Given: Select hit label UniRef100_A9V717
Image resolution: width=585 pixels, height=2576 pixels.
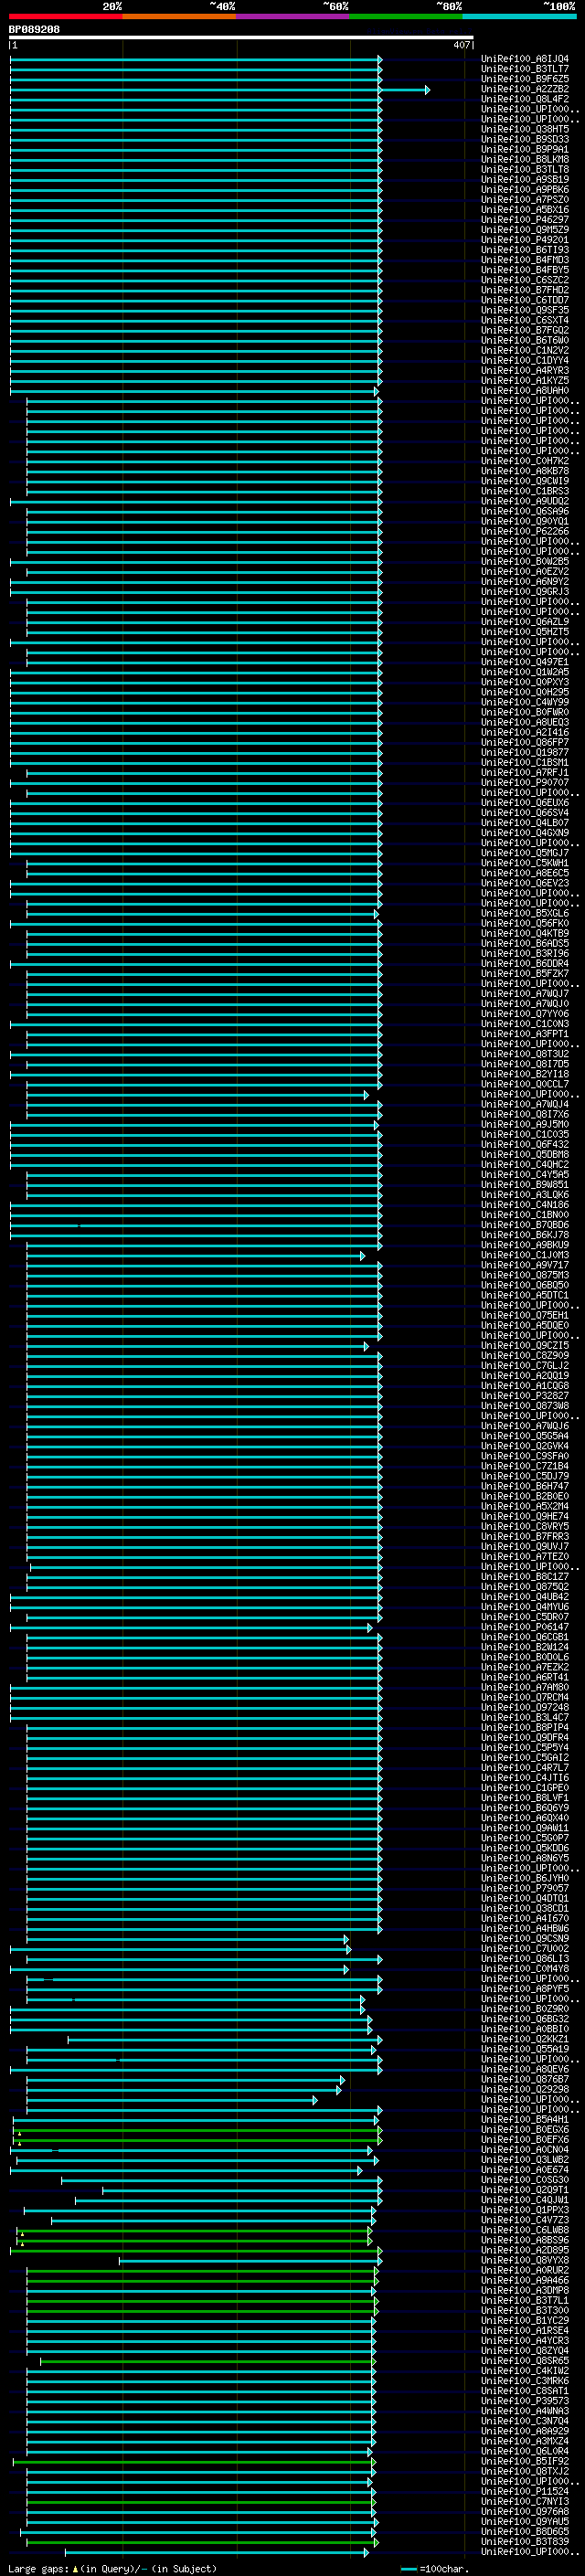Looking at the screenshot, I should (x=524, y=1264).
